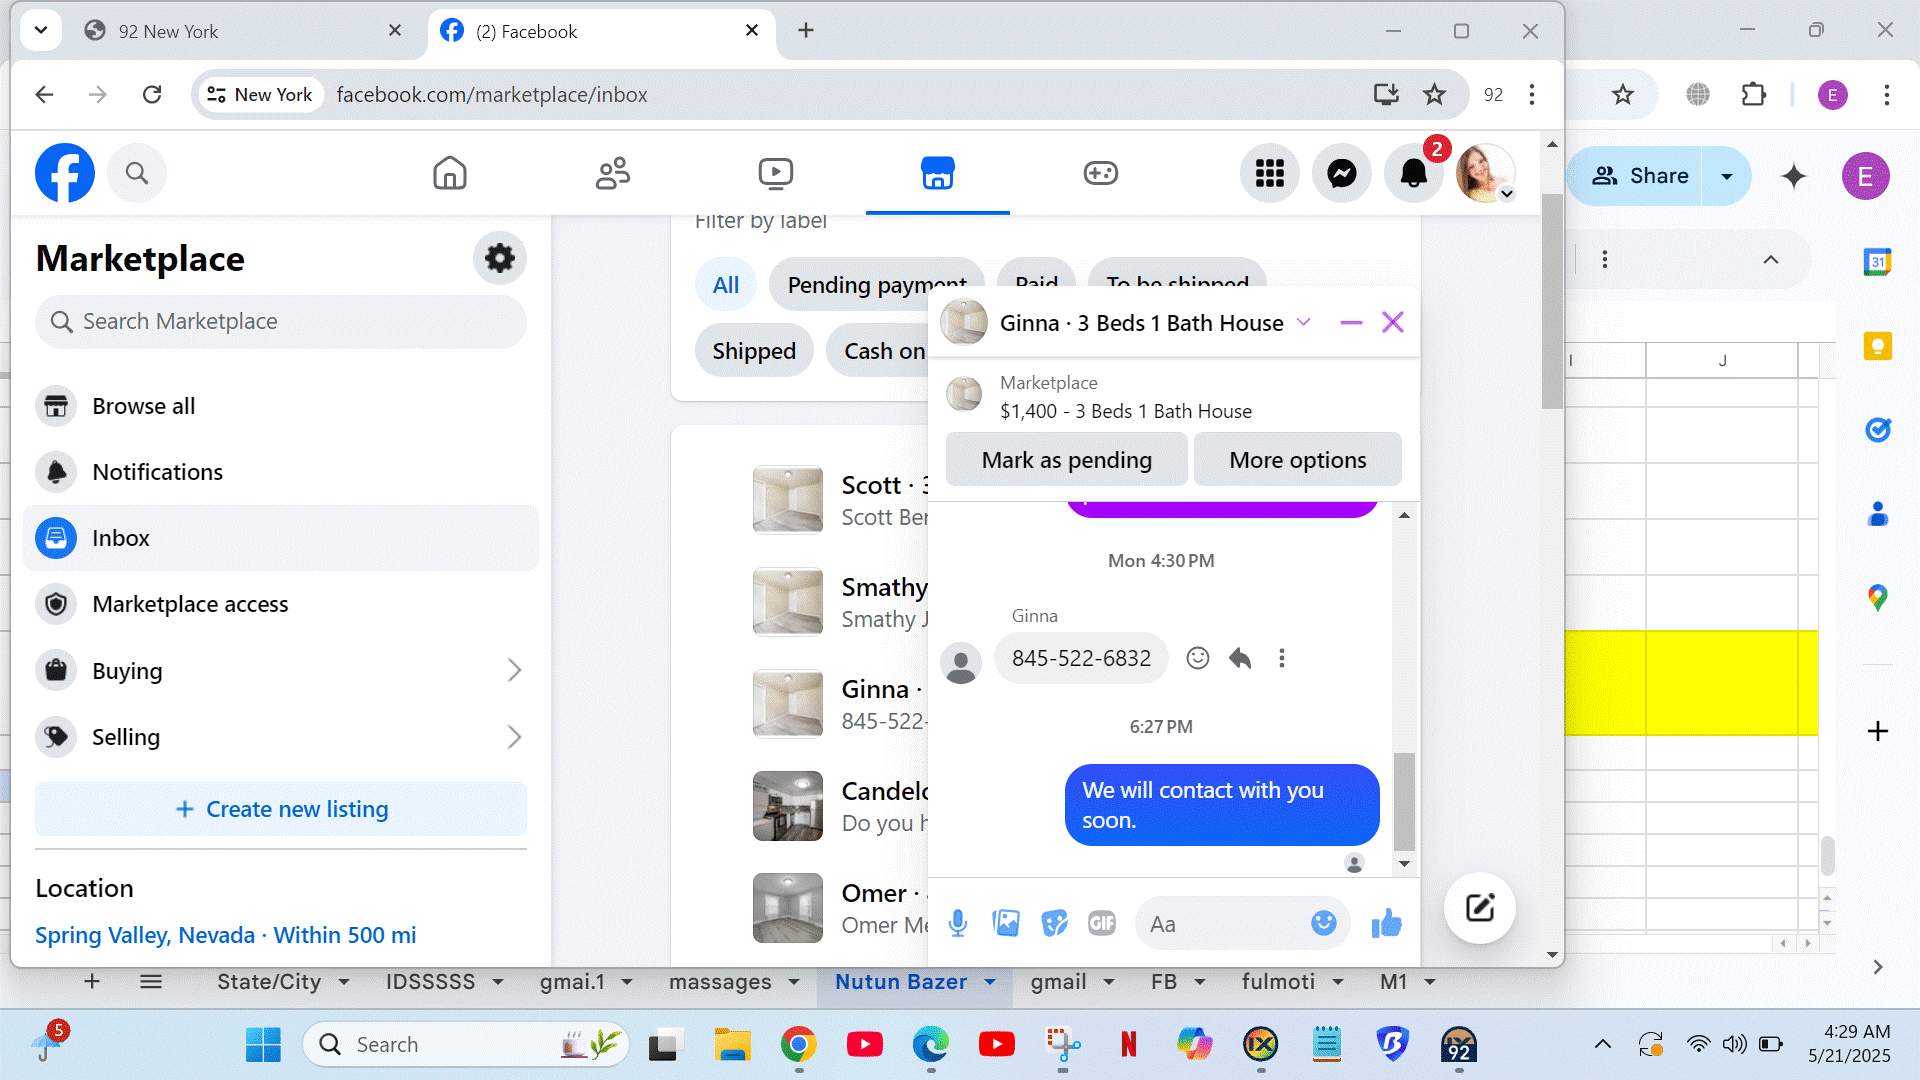This screenshot has height=1080, width=1920.
Task: Expand the Buying section chevron
Action: tap(514, 670)
